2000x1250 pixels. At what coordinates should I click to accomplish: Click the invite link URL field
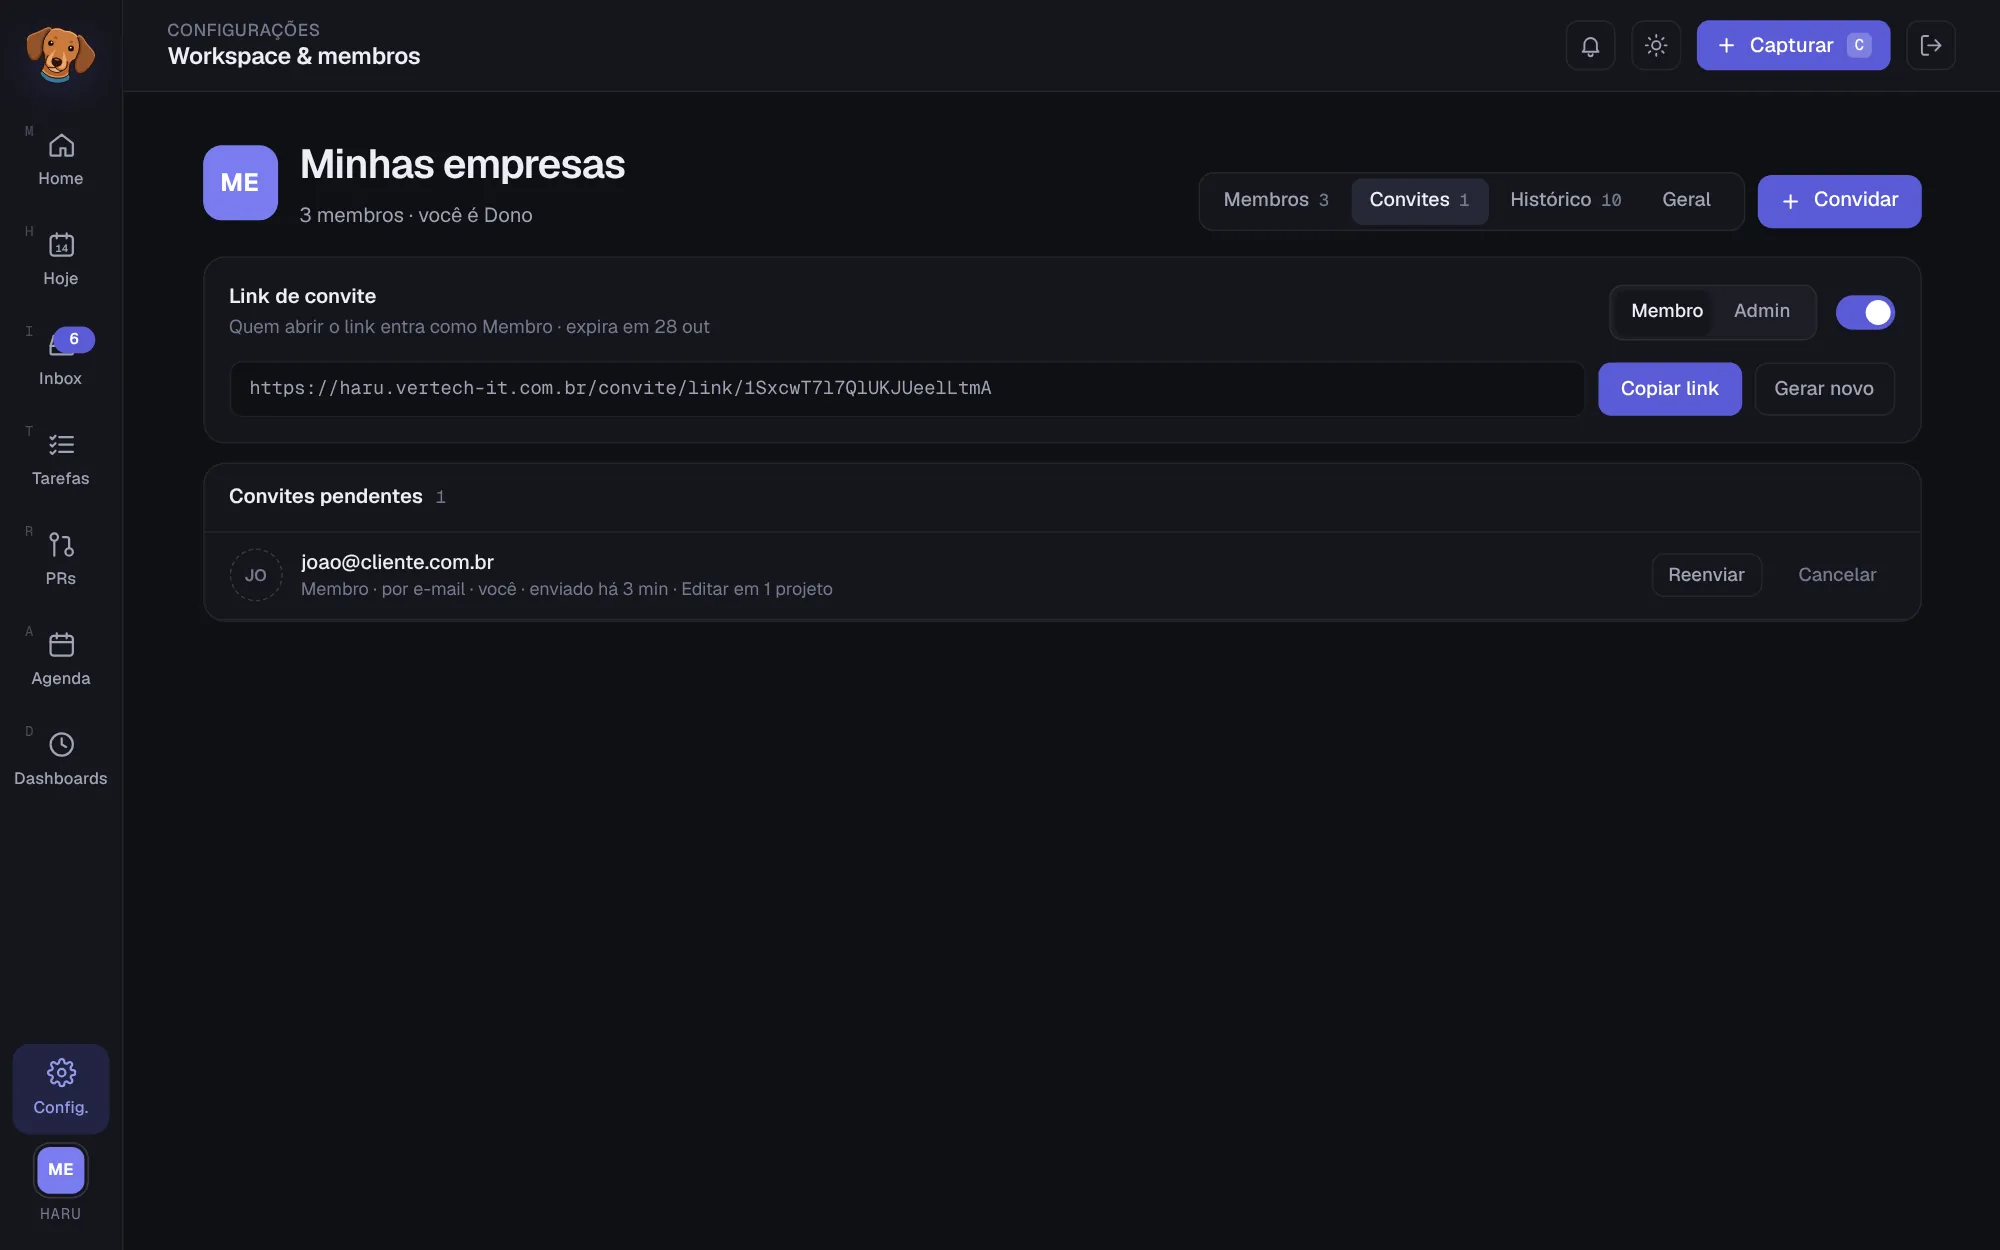907,389
